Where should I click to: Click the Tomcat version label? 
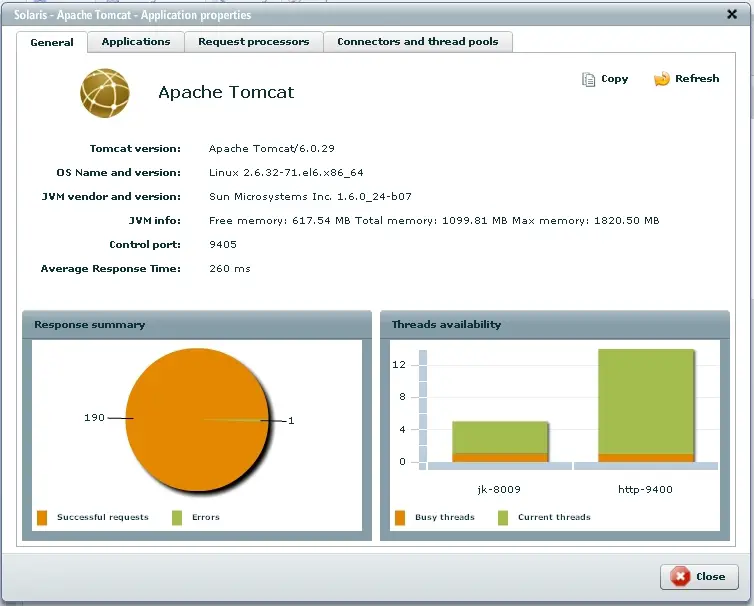click(x=135, y=149)
